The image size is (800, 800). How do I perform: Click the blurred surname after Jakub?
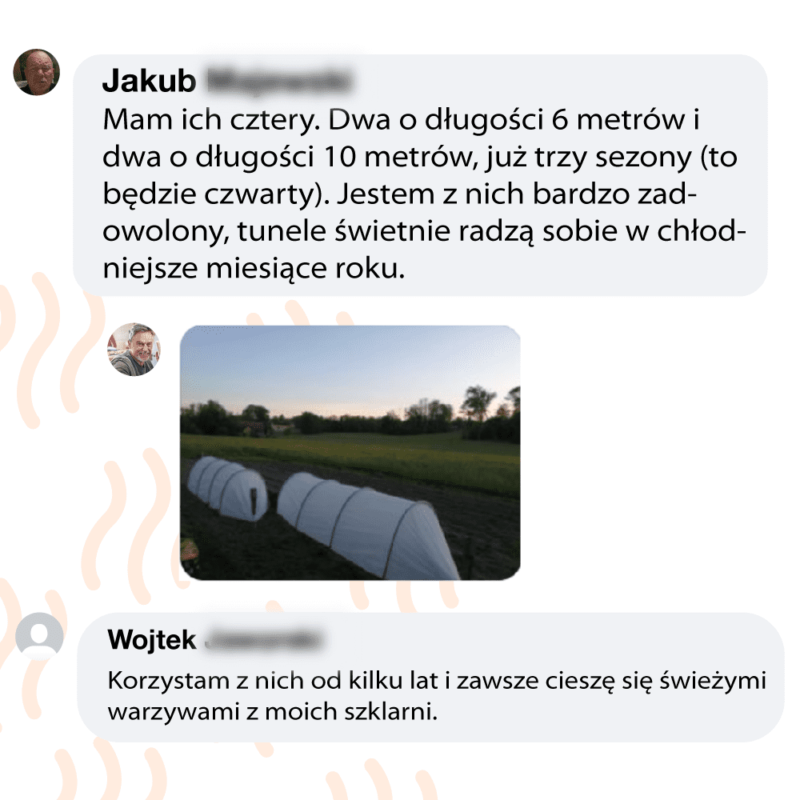pos(279,81)
